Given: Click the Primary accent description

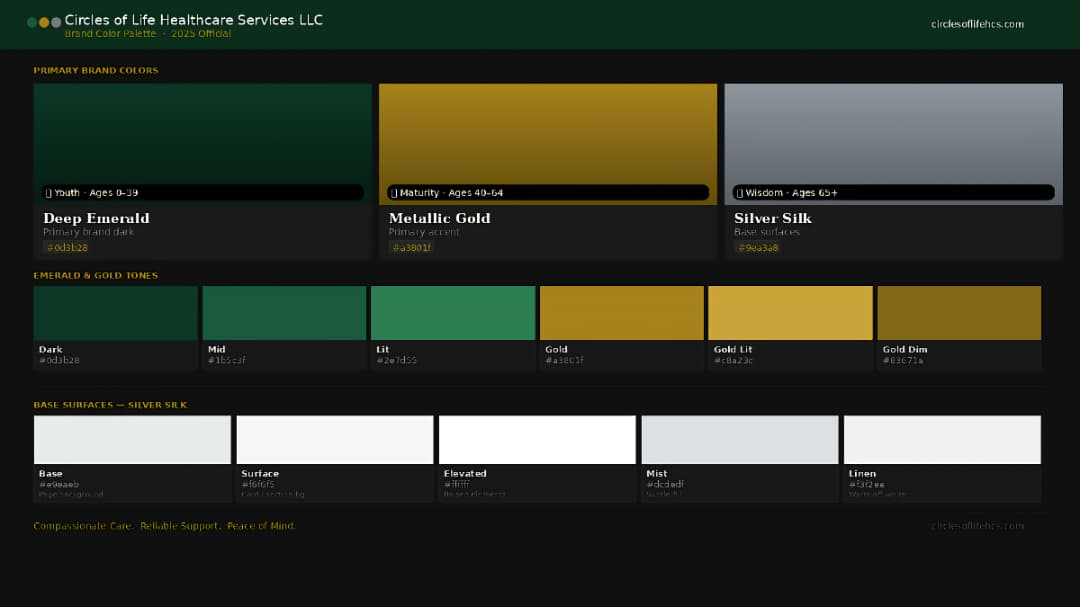Looking at the screenshot, I should [424, 232].
